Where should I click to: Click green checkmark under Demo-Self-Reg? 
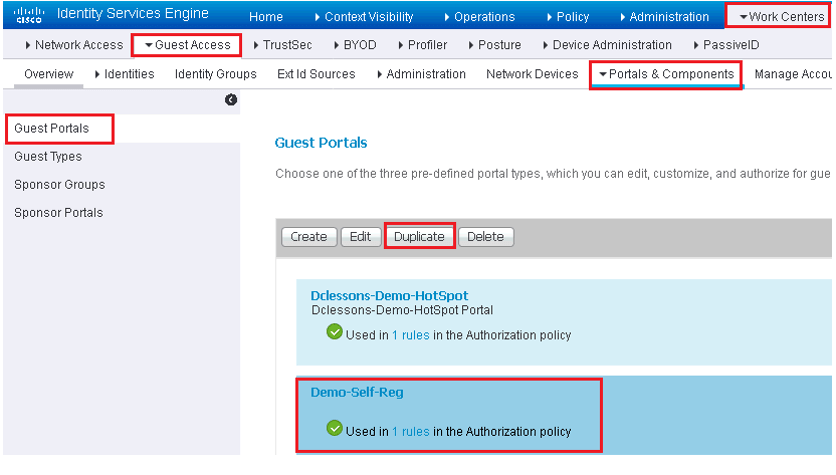tap(334, 428)
